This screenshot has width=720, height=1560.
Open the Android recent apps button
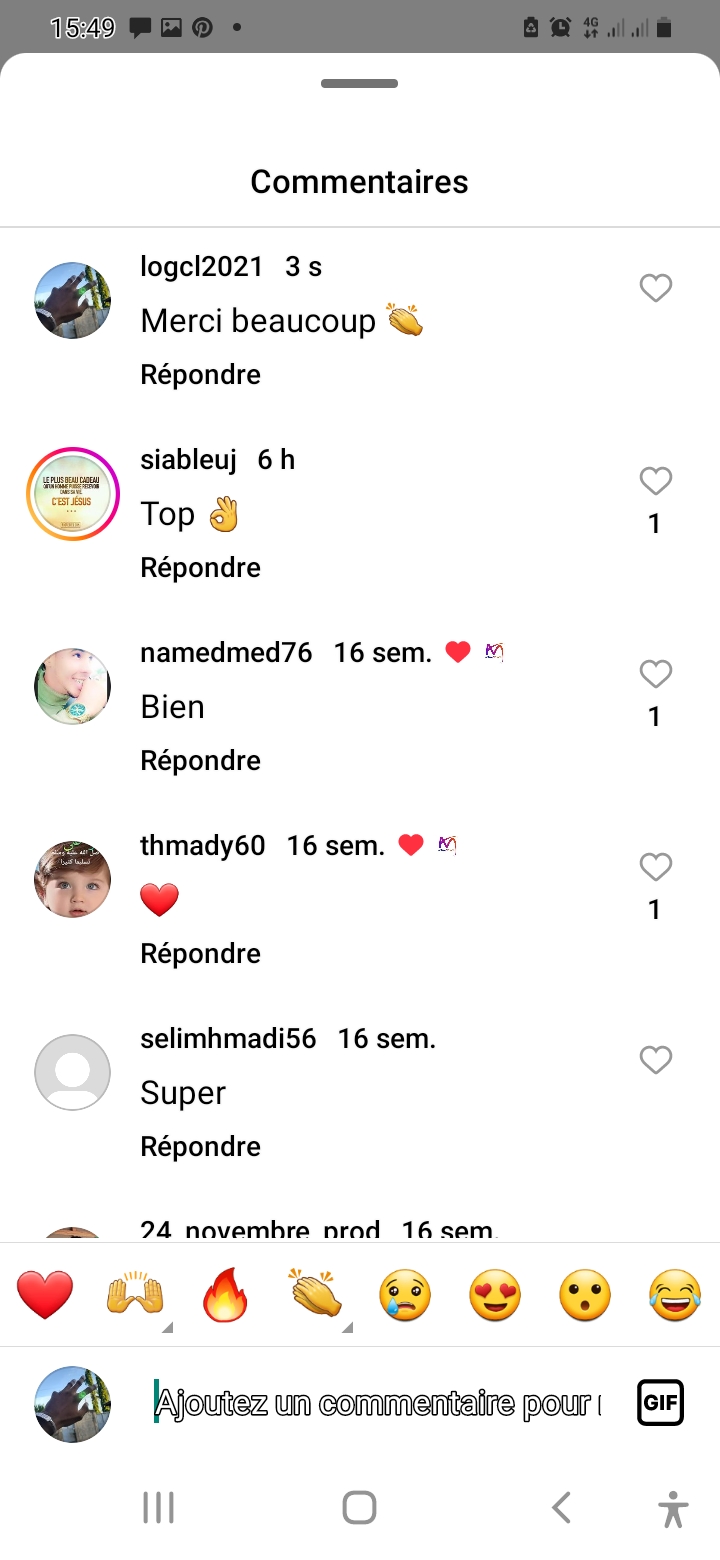[x=159, y=1507]
